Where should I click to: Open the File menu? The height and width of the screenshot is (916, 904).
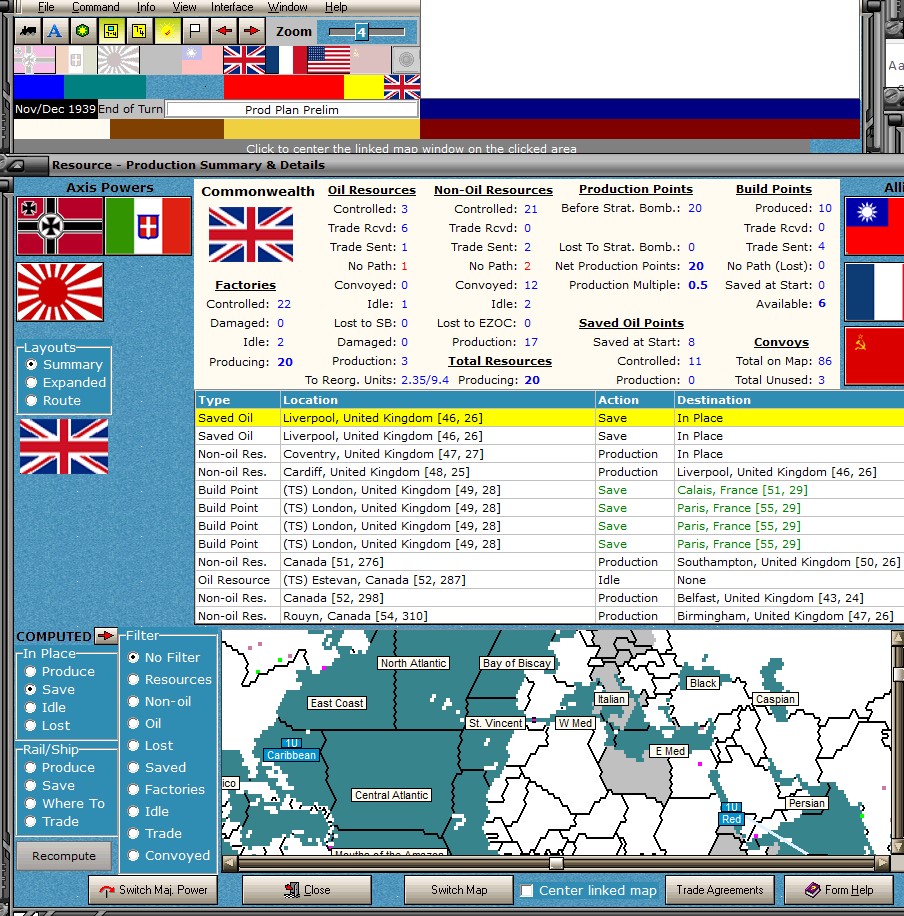click(46, 7)
